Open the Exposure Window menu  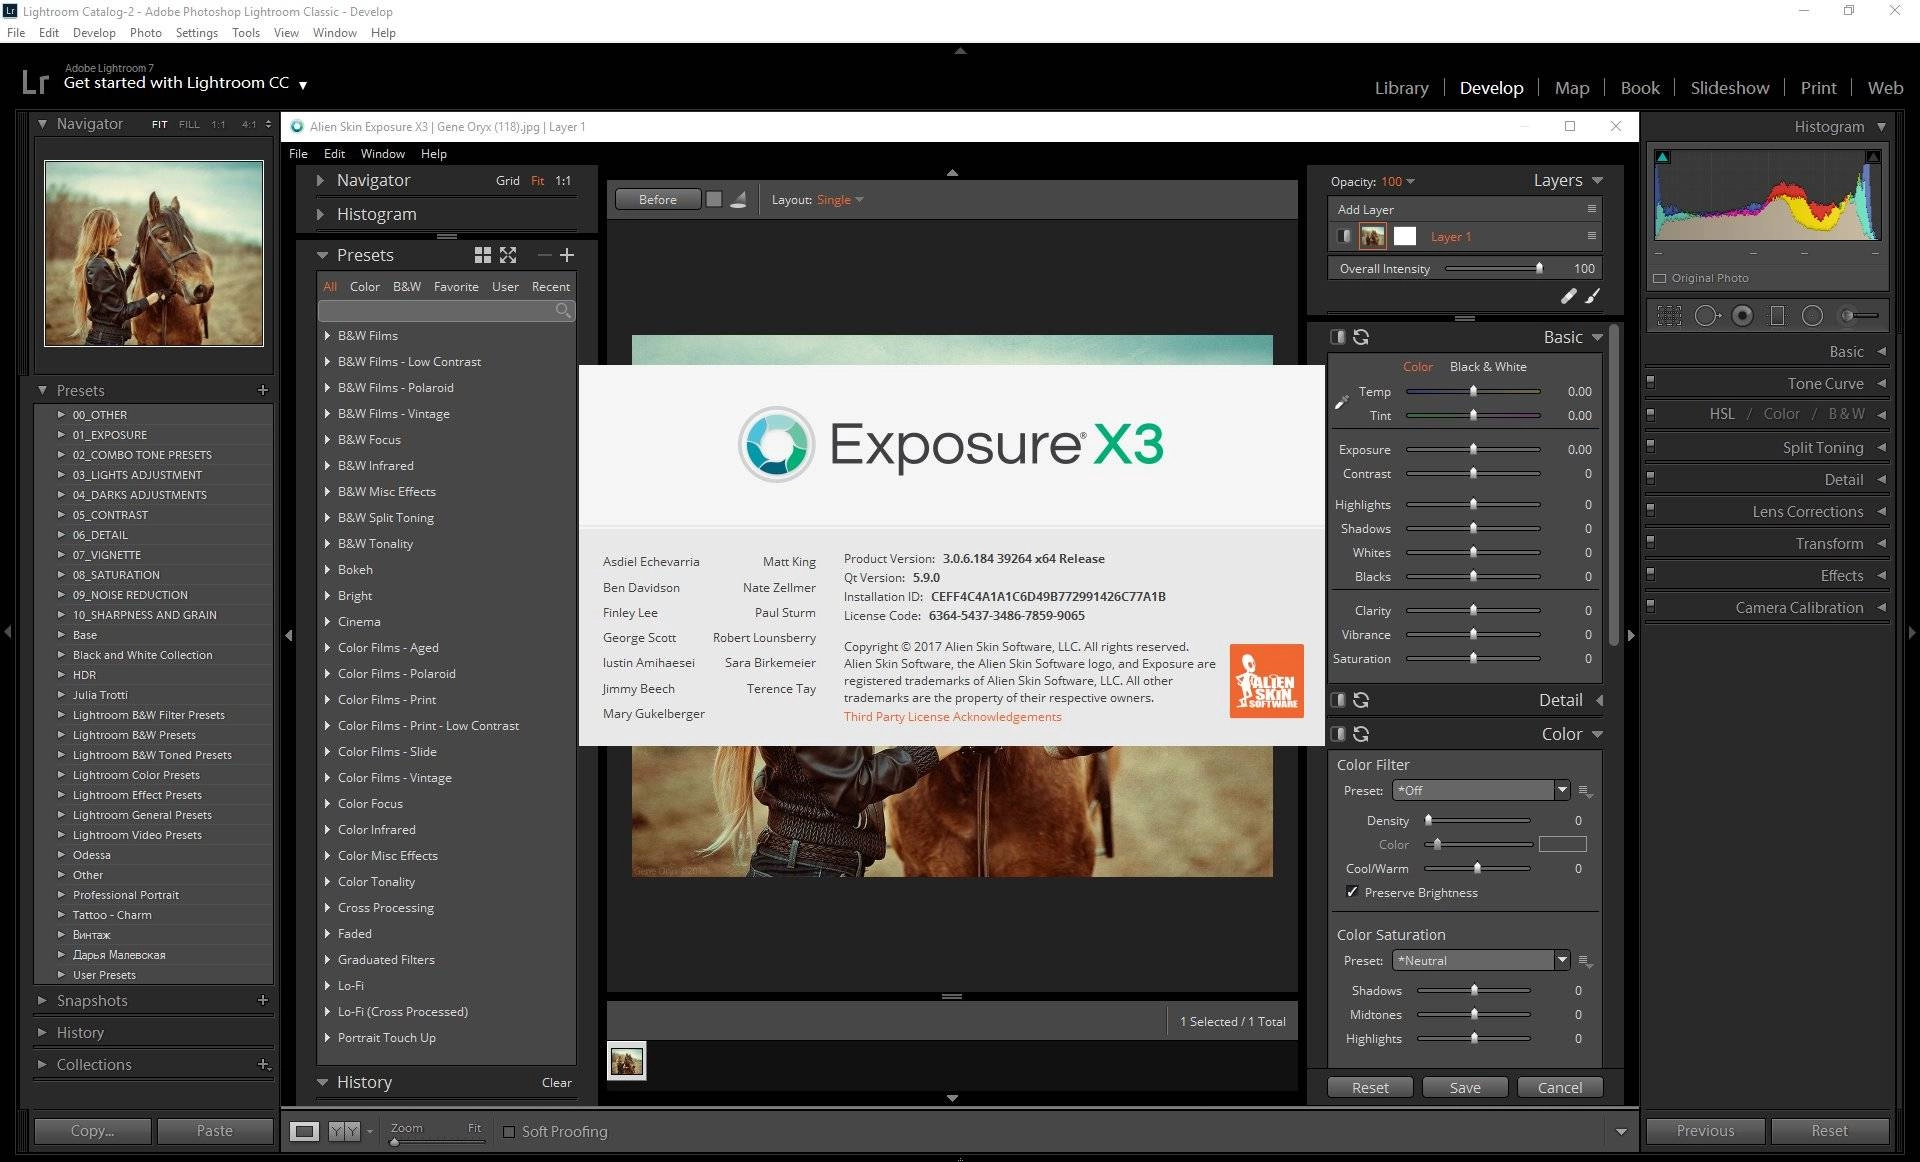pos(382,154)
